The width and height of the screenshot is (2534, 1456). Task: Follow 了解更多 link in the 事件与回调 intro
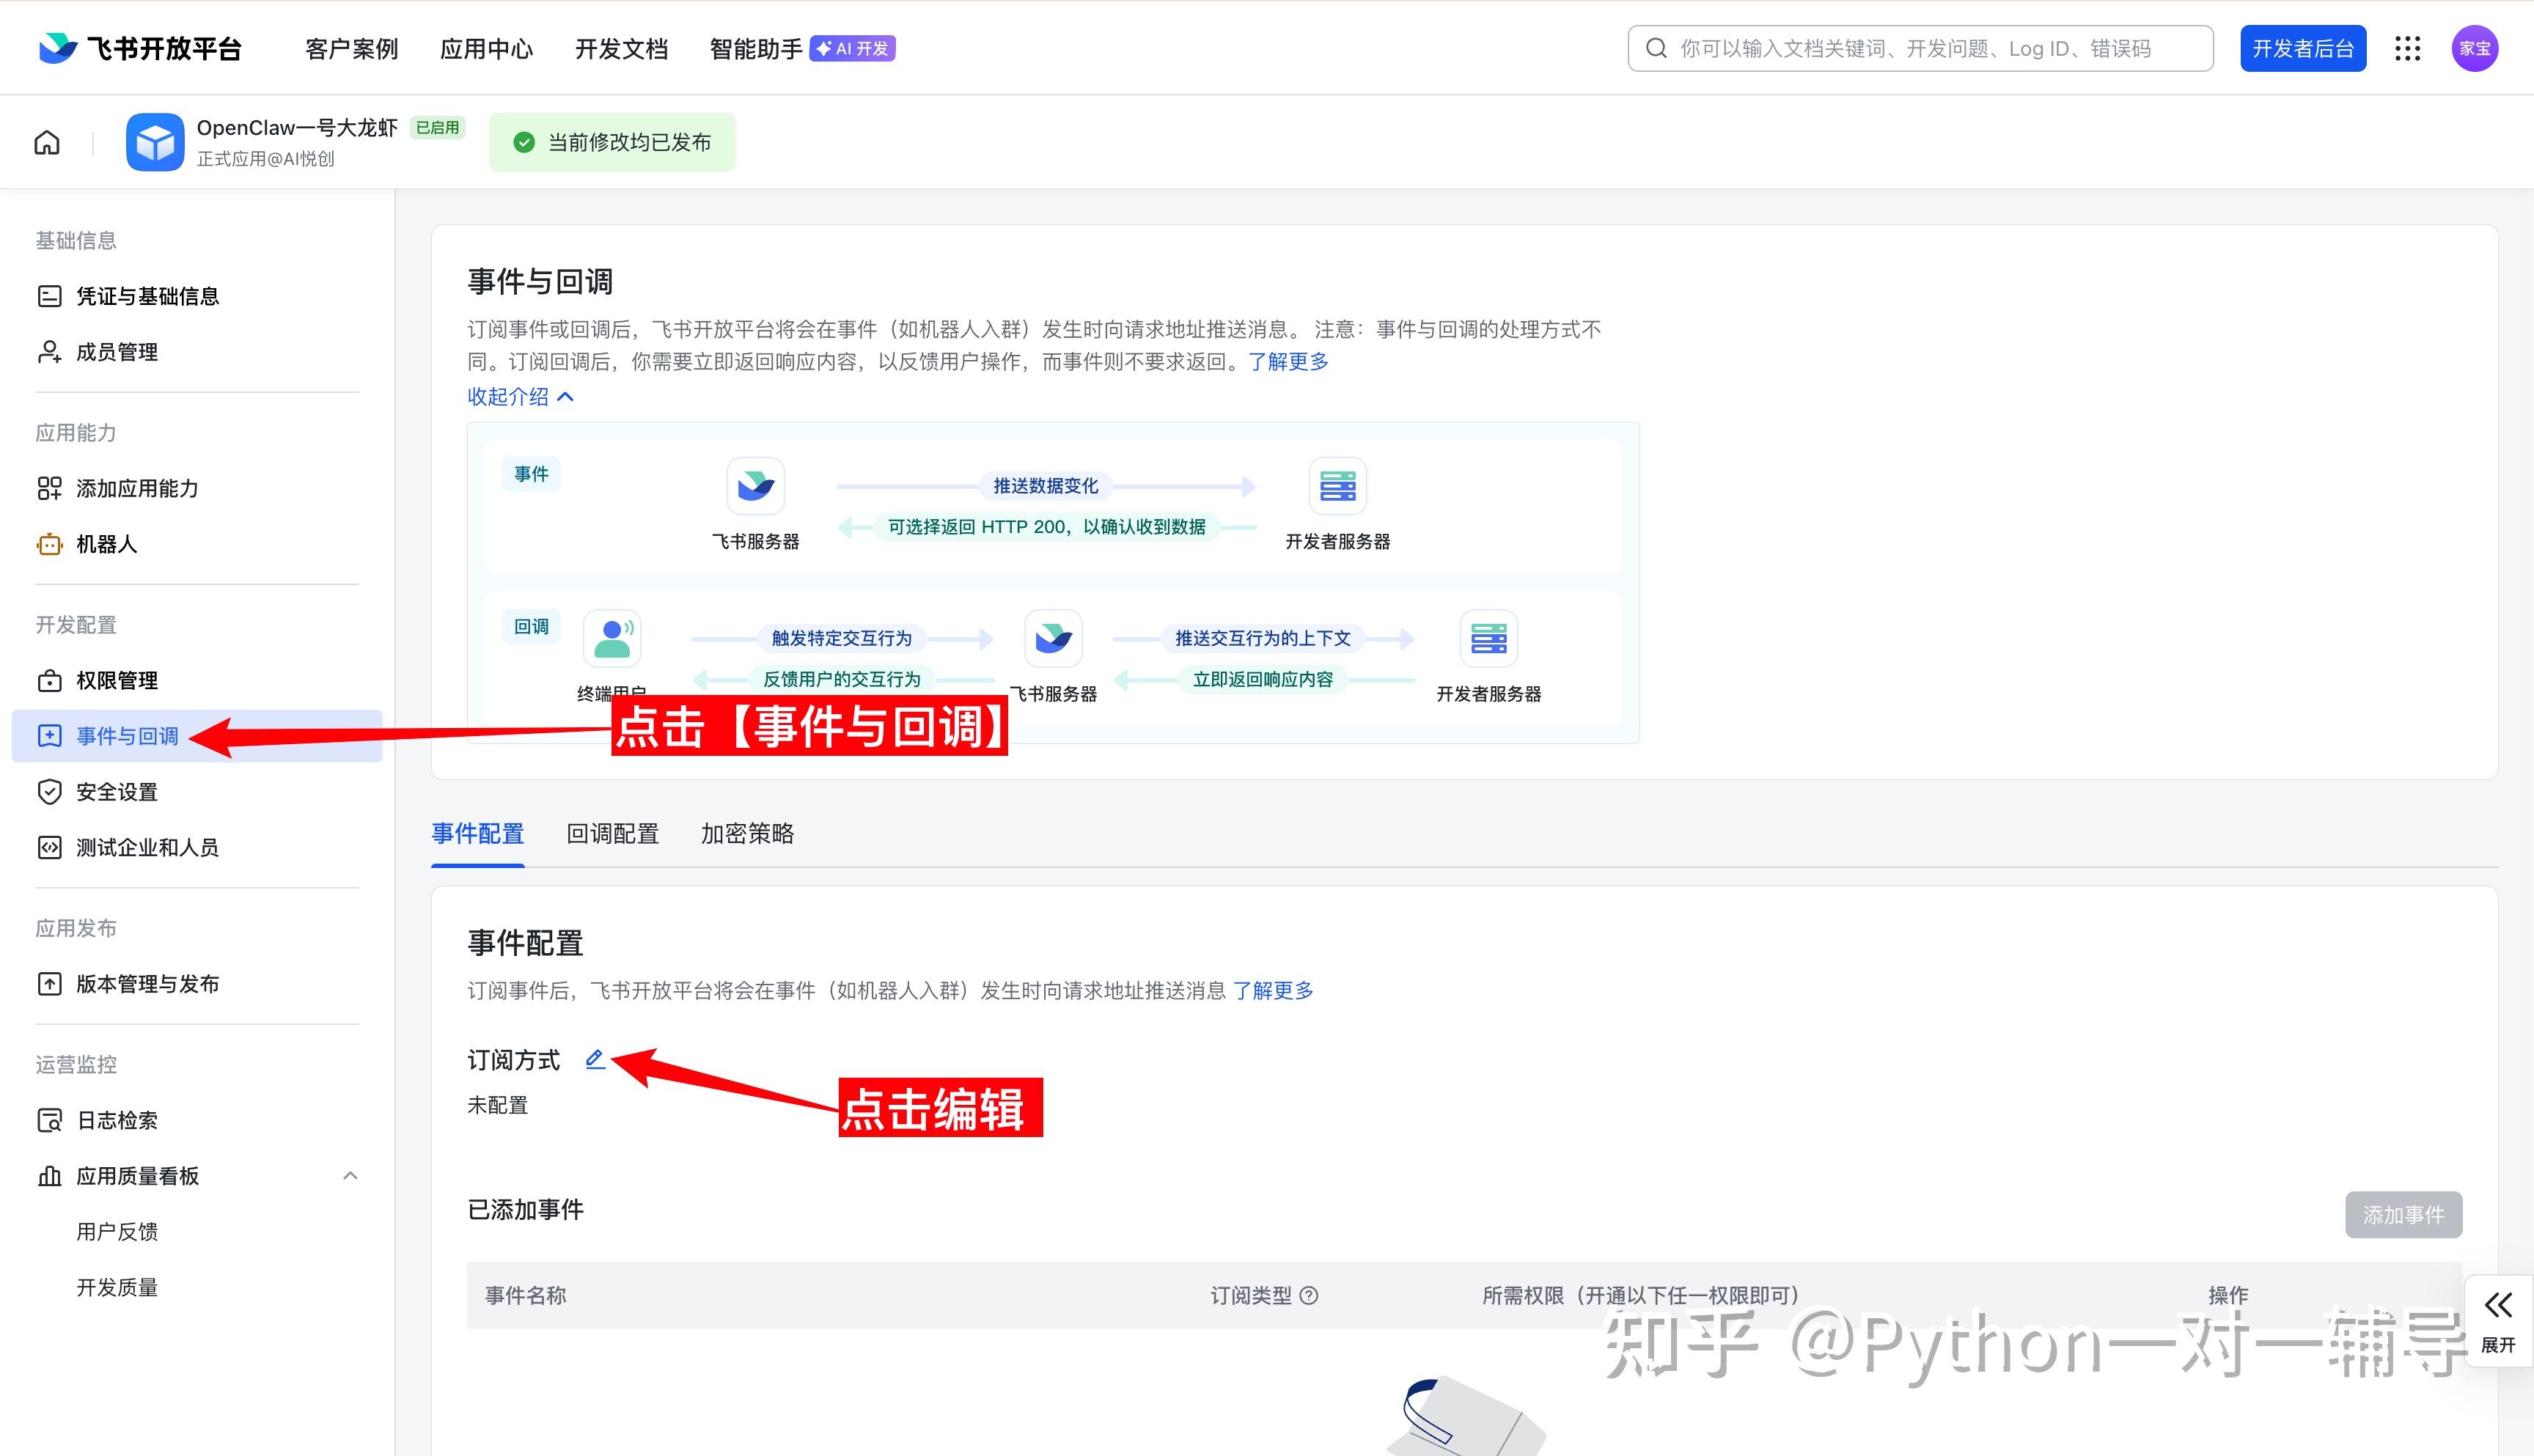point(1288,362)
